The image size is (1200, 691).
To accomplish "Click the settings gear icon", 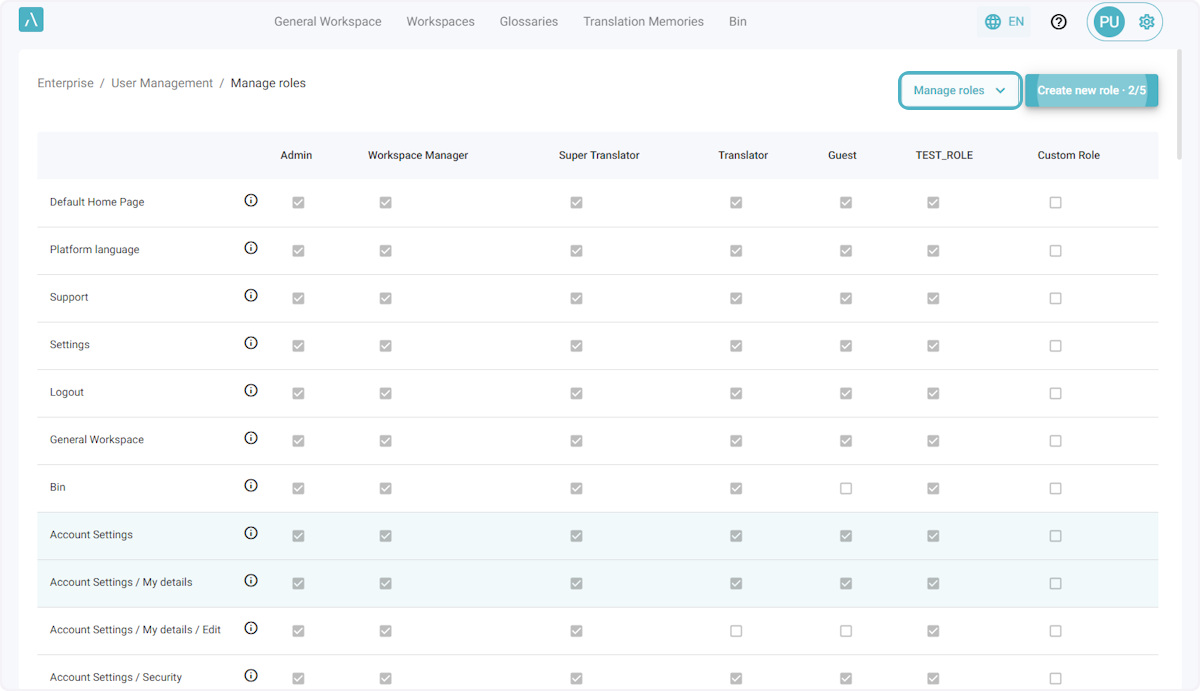I will tap(1146, 21).
